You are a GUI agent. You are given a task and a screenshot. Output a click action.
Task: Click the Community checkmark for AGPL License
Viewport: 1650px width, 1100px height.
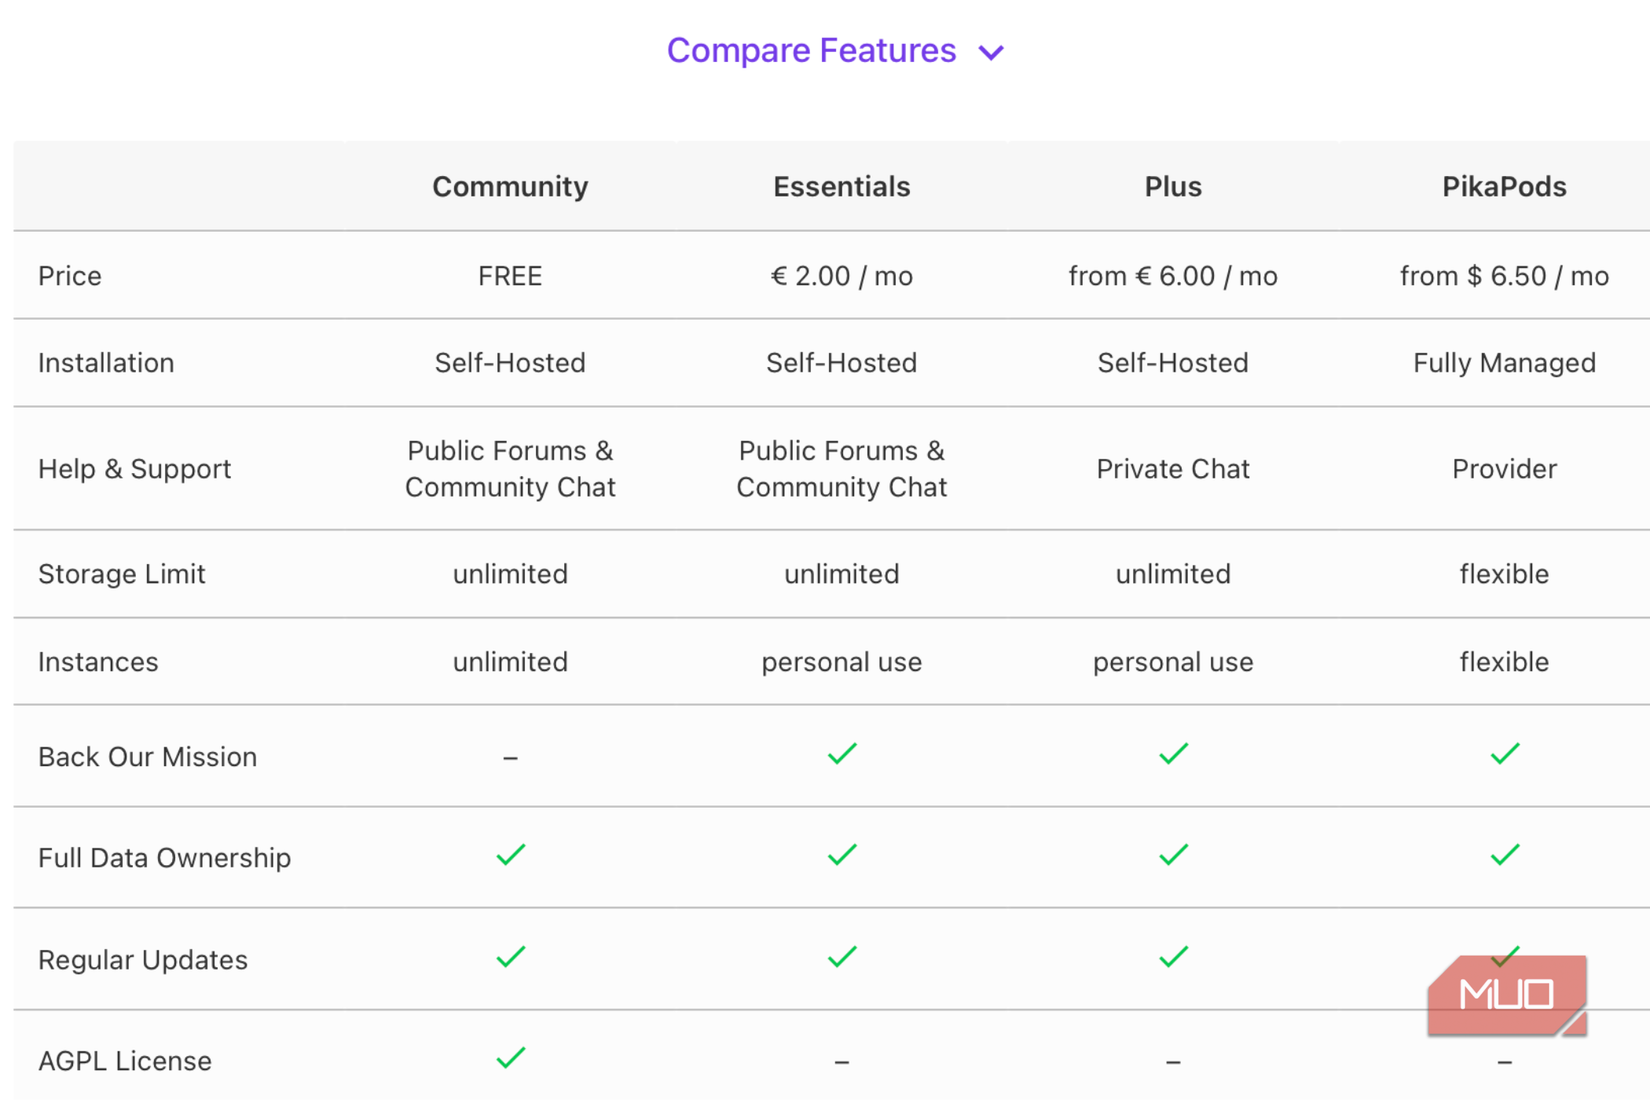(510, 1058)
